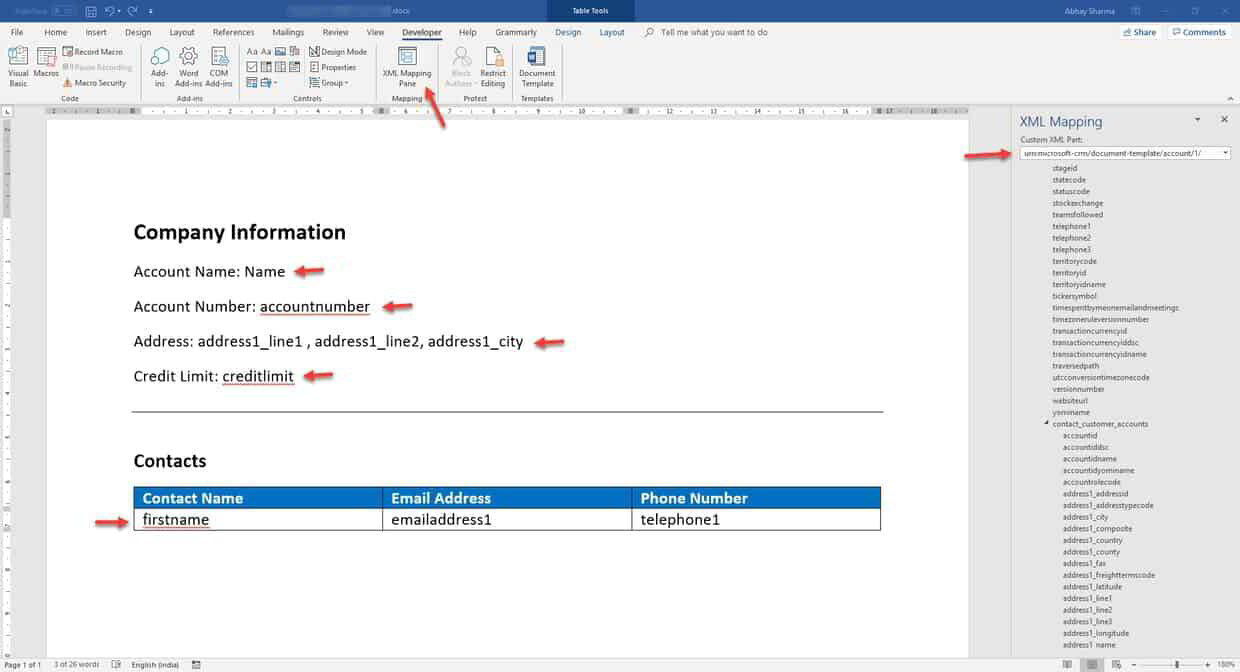Click the Document Template icon
Image resolution: width=1240 pixels, height=672 pixels.
click(537, 65)
